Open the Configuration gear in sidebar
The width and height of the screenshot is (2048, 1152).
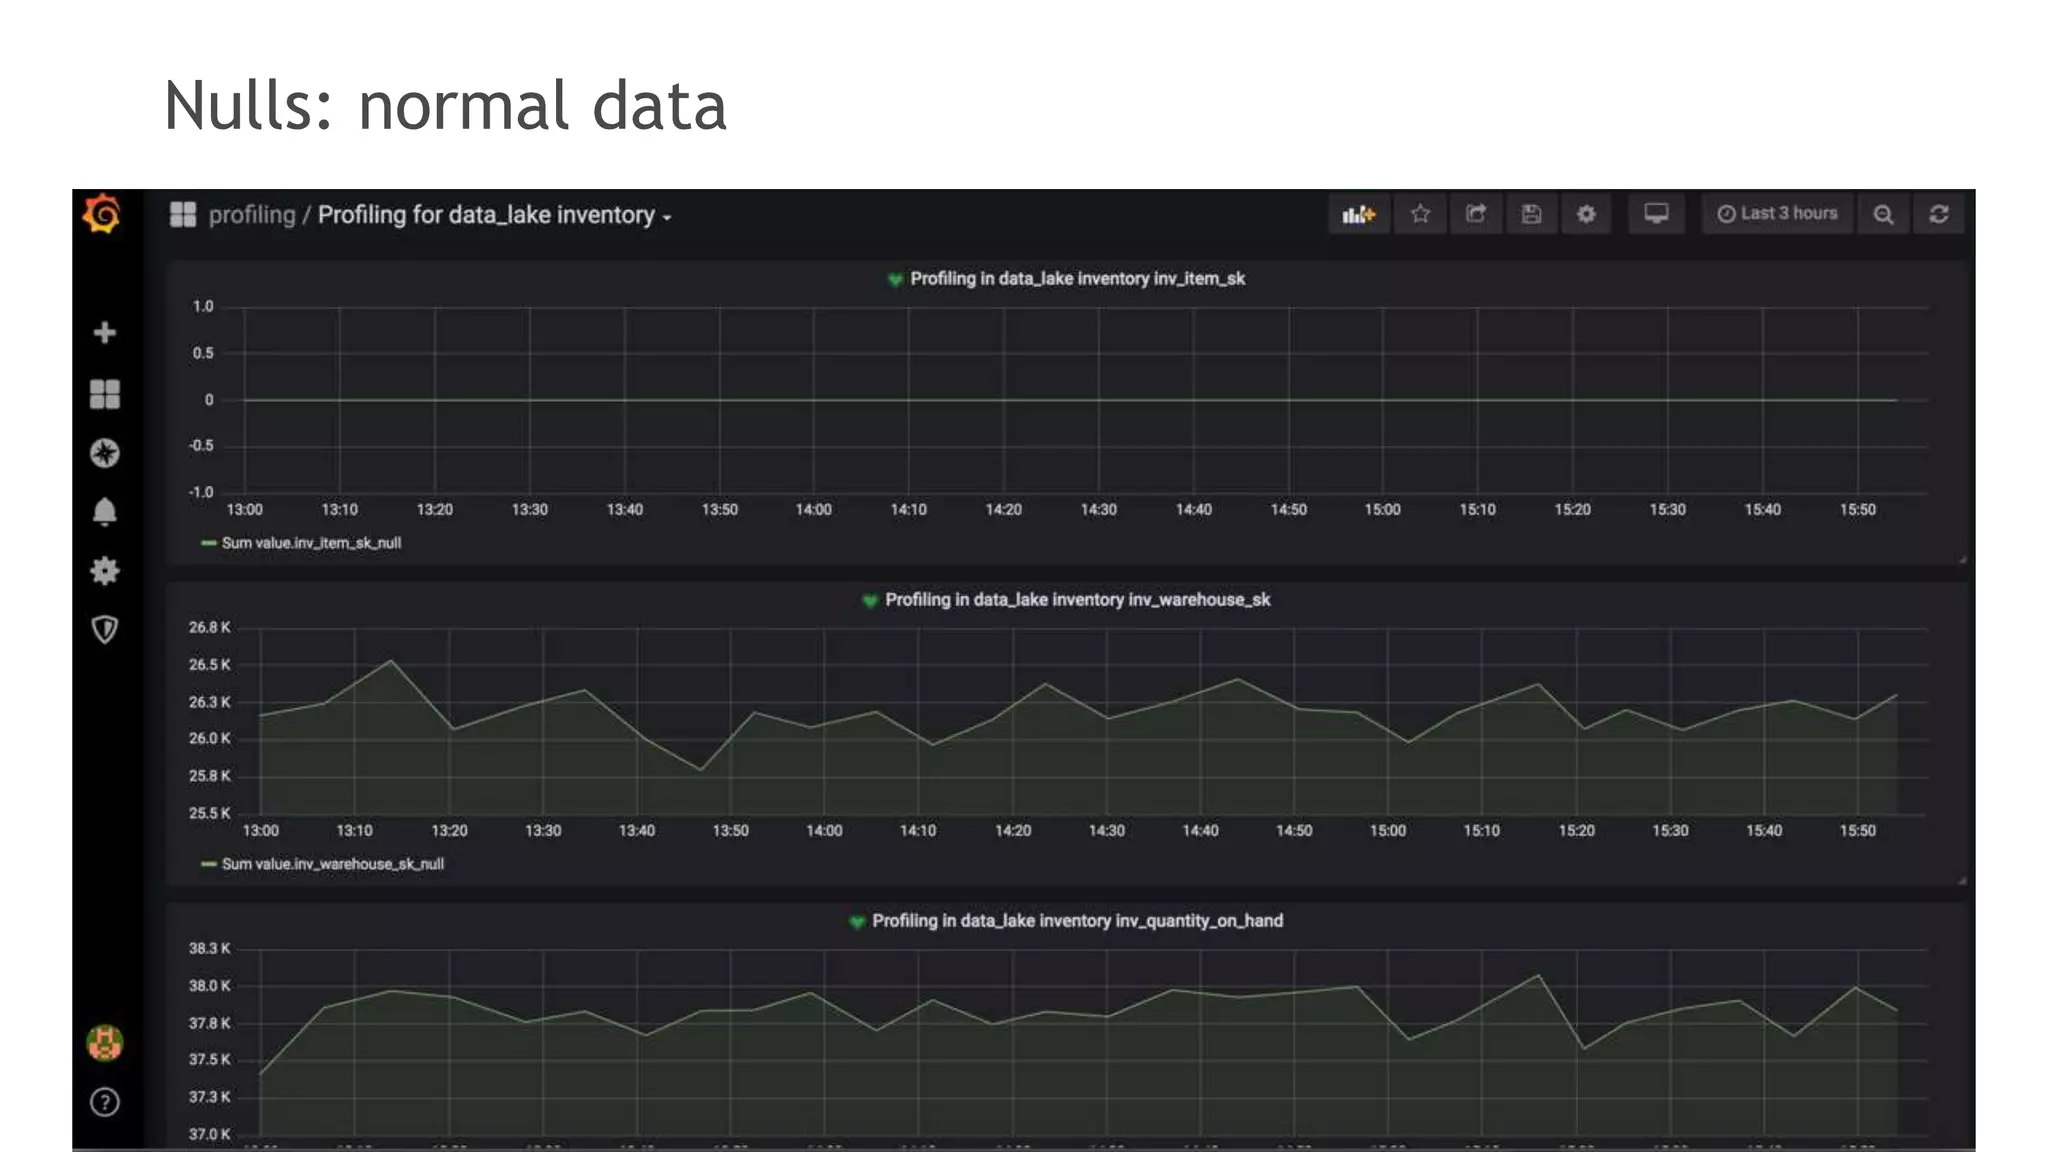[x=104, y=571]
